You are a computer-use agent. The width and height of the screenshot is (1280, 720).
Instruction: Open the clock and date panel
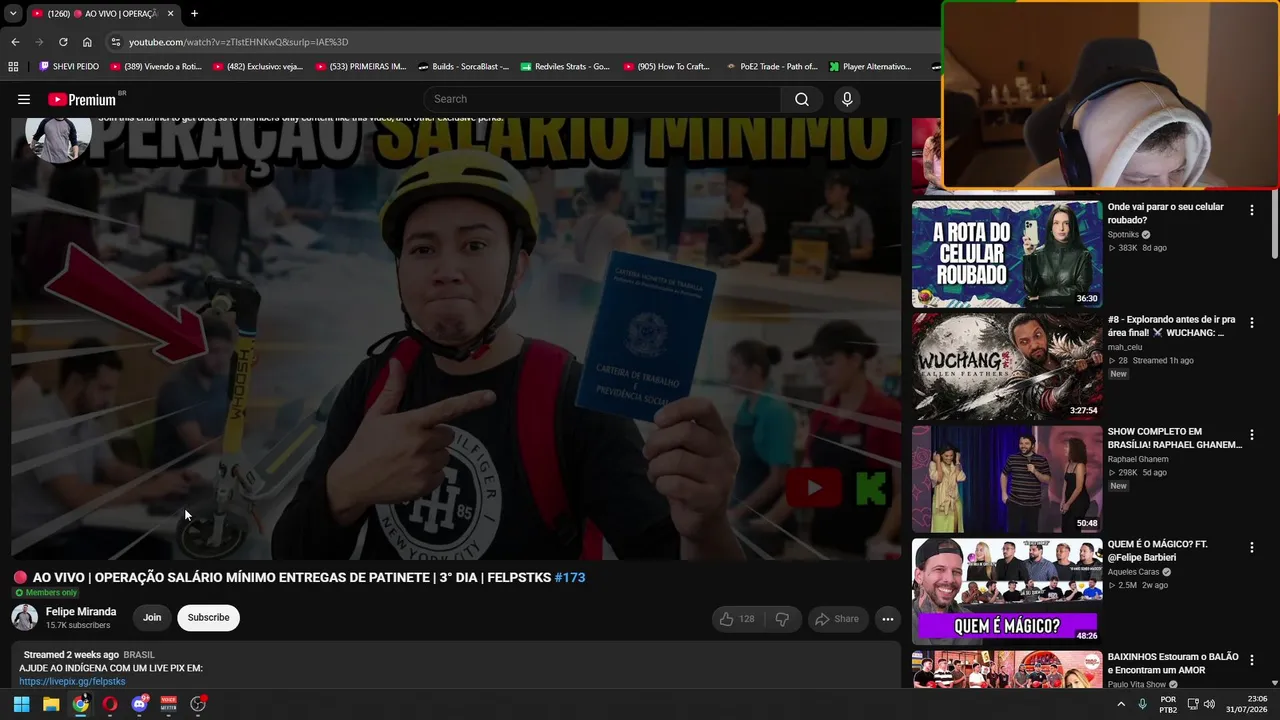coord(1248,704)
